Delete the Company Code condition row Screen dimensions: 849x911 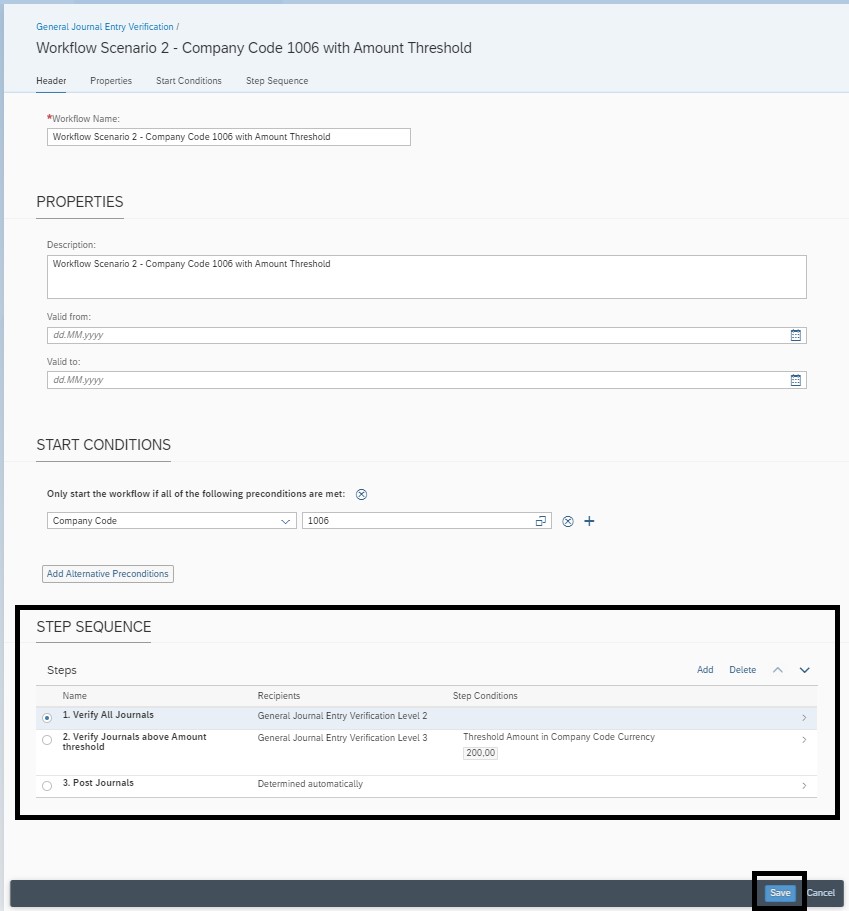[568, 521]
